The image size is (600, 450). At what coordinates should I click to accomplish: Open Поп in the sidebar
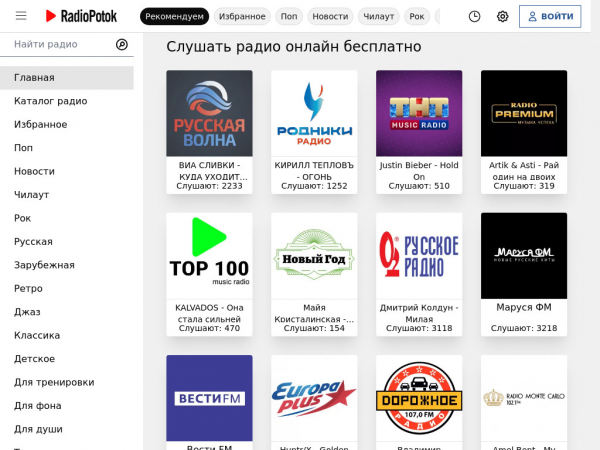[x=67, y=148]
